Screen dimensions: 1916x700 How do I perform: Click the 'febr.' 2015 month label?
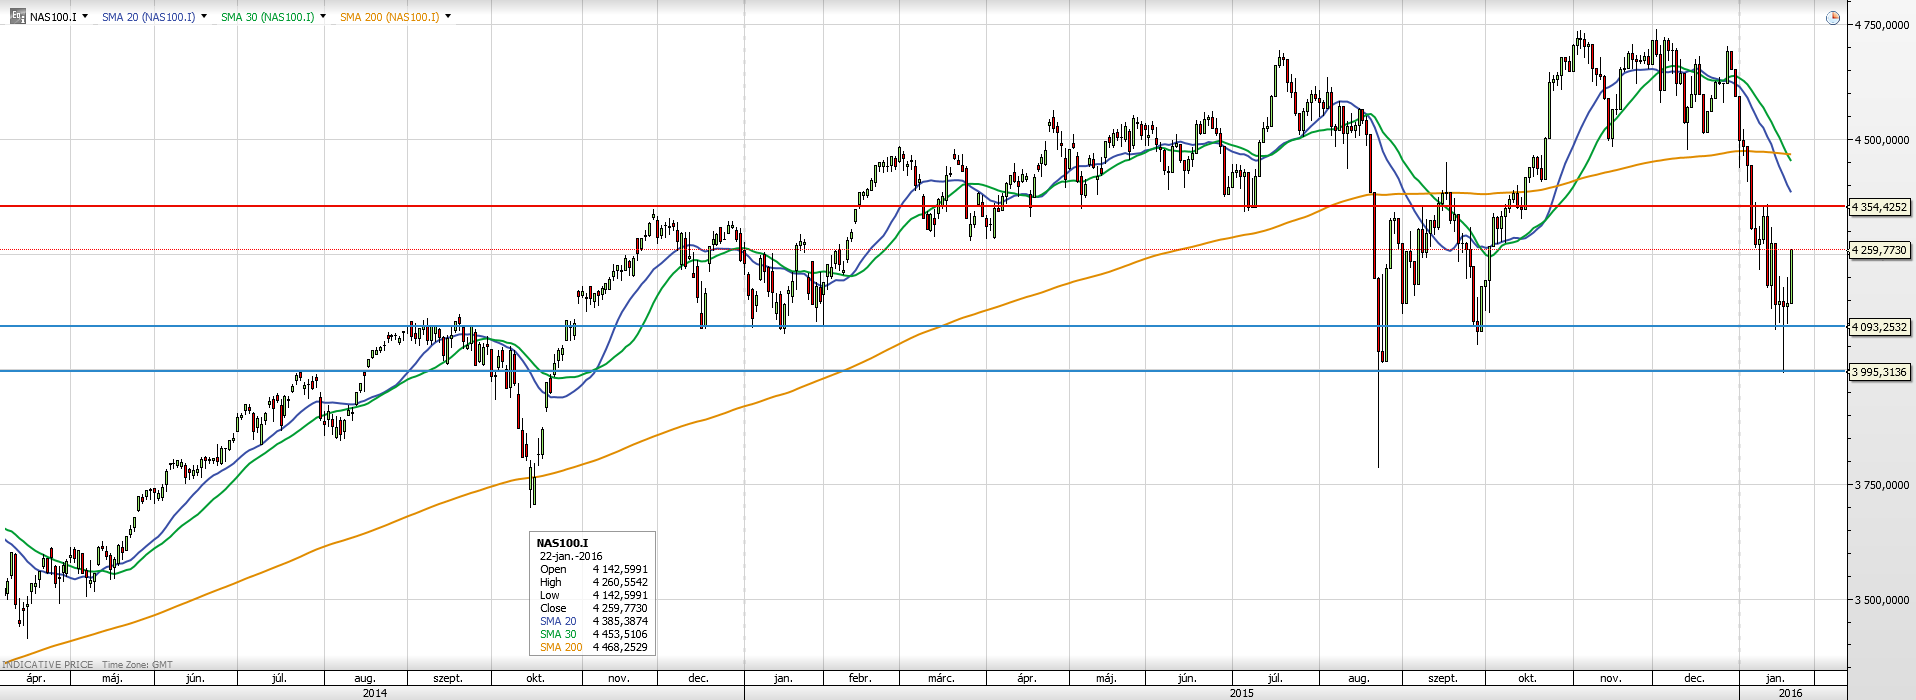[860, 678]
